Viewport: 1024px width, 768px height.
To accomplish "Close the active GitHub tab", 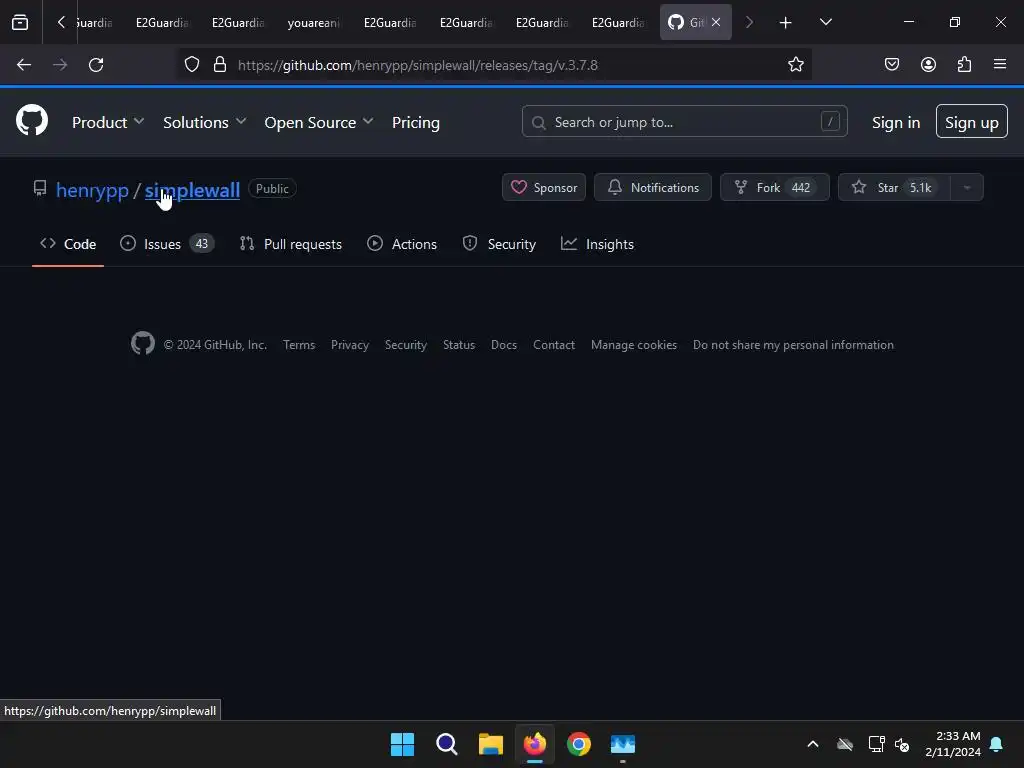I will click(716, 22).
